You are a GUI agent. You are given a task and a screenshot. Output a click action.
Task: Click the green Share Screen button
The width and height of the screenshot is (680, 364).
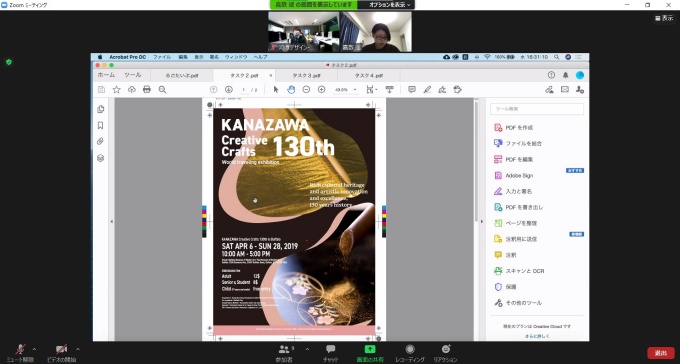370,352
